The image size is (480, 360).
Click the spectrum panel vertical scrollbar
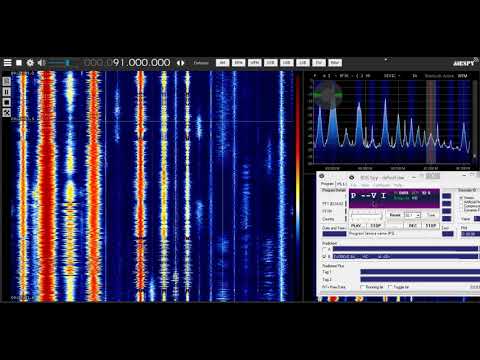click(x=475, y=120)
